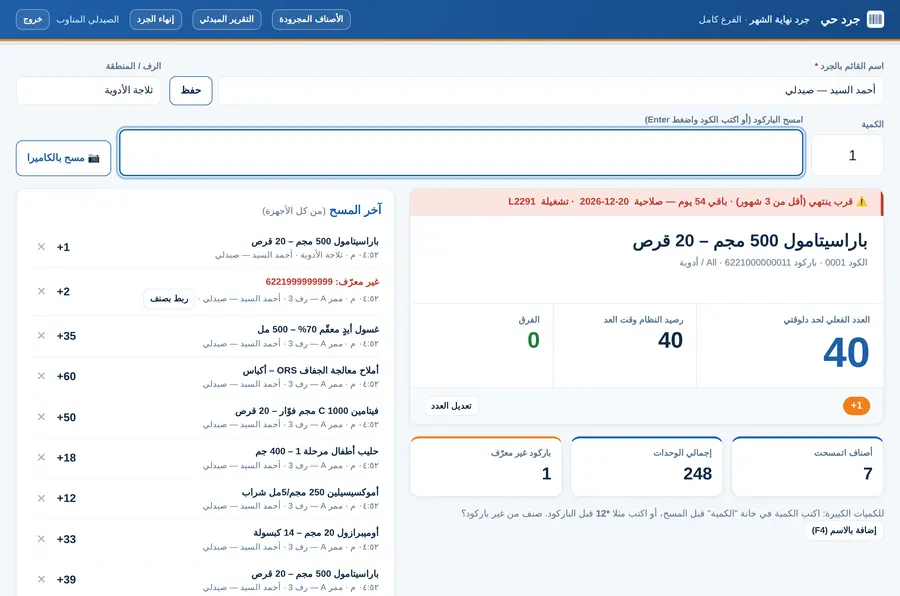900x596 pixels.
Task: Delete the حليب أطفال مرحلة 1 scan
Action: coord(41,458)
